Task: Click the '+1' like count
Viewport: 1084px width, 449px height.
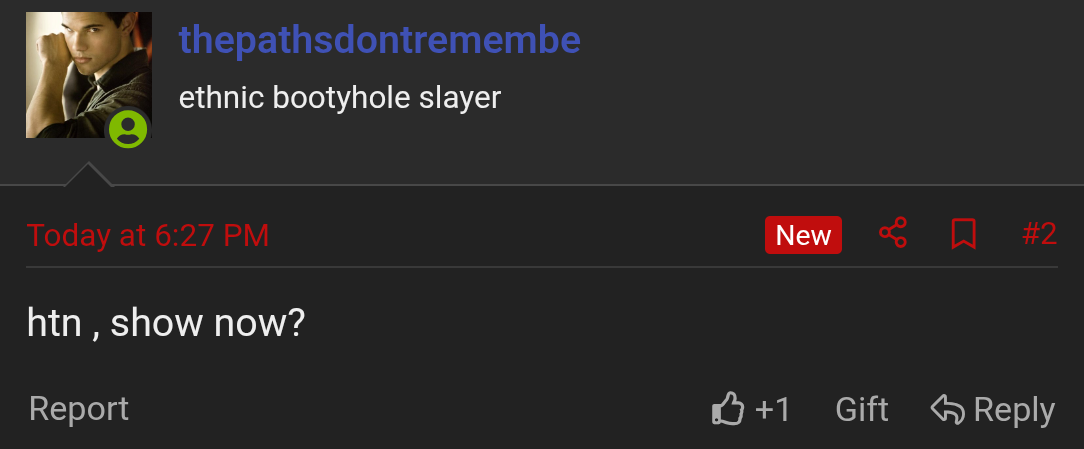Action: 772,410
